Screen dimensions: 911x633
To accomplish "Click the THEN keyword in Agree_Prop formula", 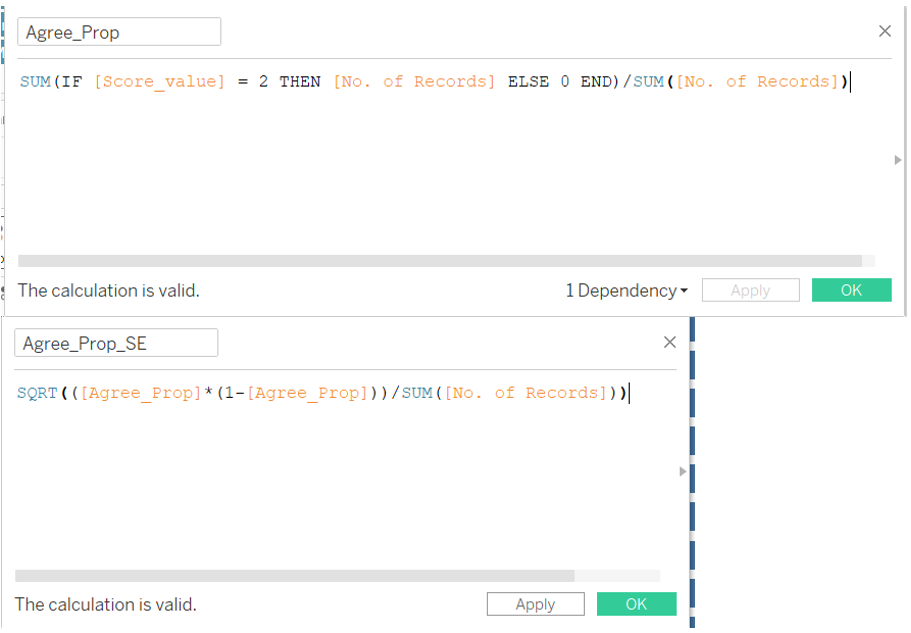I will (300, 82).
